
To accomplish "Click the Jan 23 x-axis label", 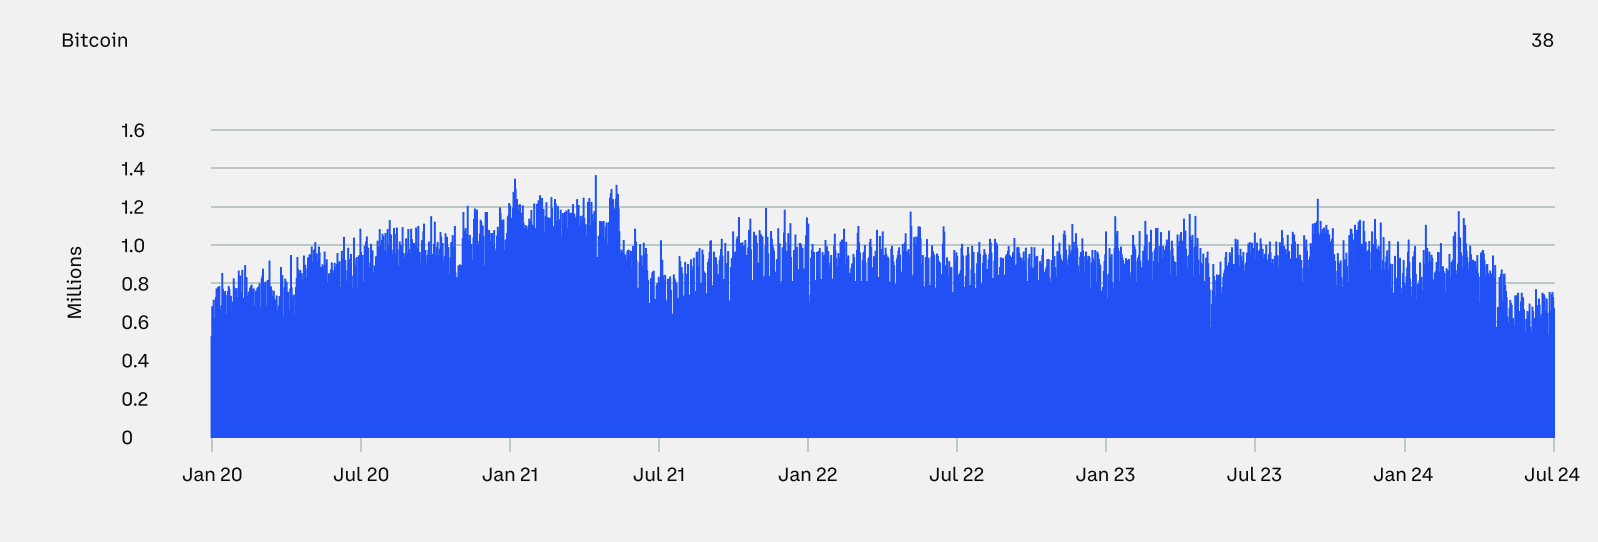I will point(1105,475).
